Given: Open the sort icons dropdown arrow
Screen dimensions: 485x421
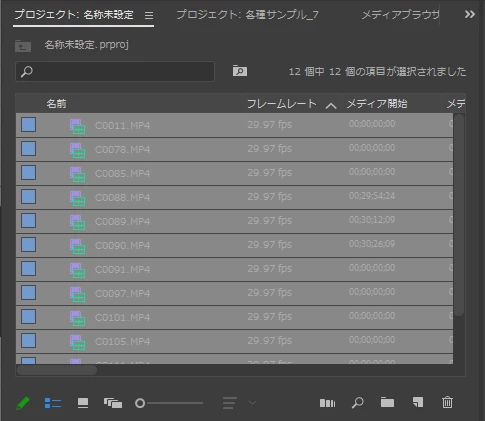Looking at the screenshot, I should pos(252,403).
